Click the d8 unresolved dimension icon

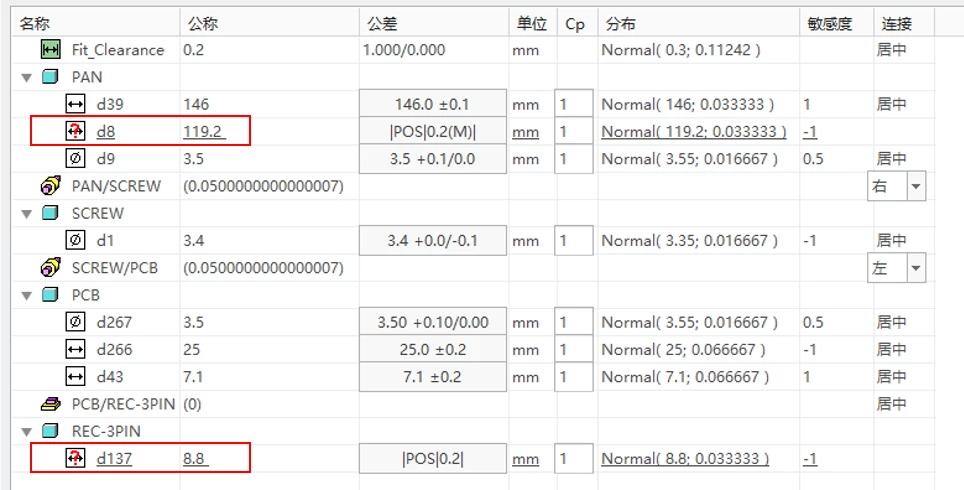74,132
